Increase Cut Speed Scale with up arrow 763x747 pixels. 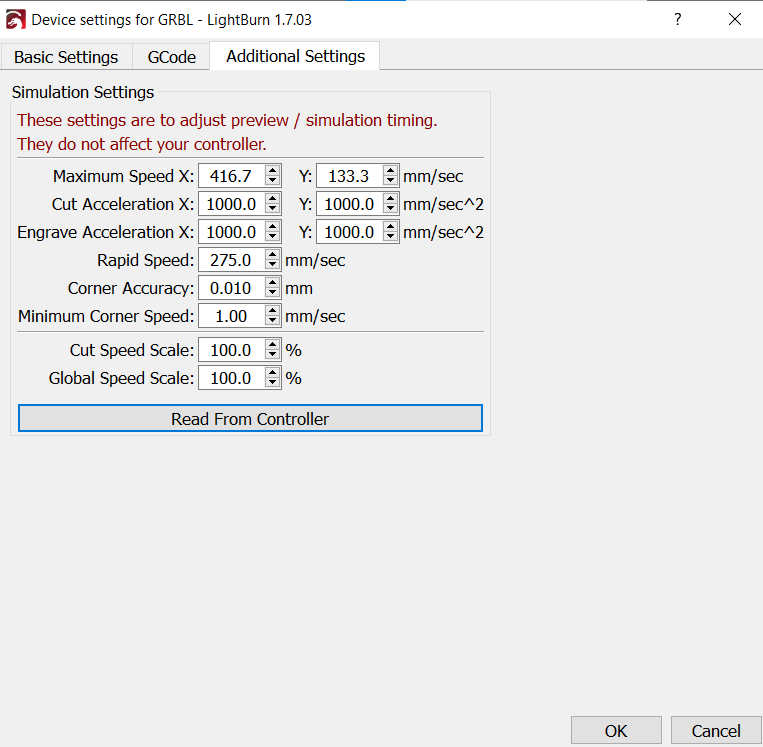point(272,345)
